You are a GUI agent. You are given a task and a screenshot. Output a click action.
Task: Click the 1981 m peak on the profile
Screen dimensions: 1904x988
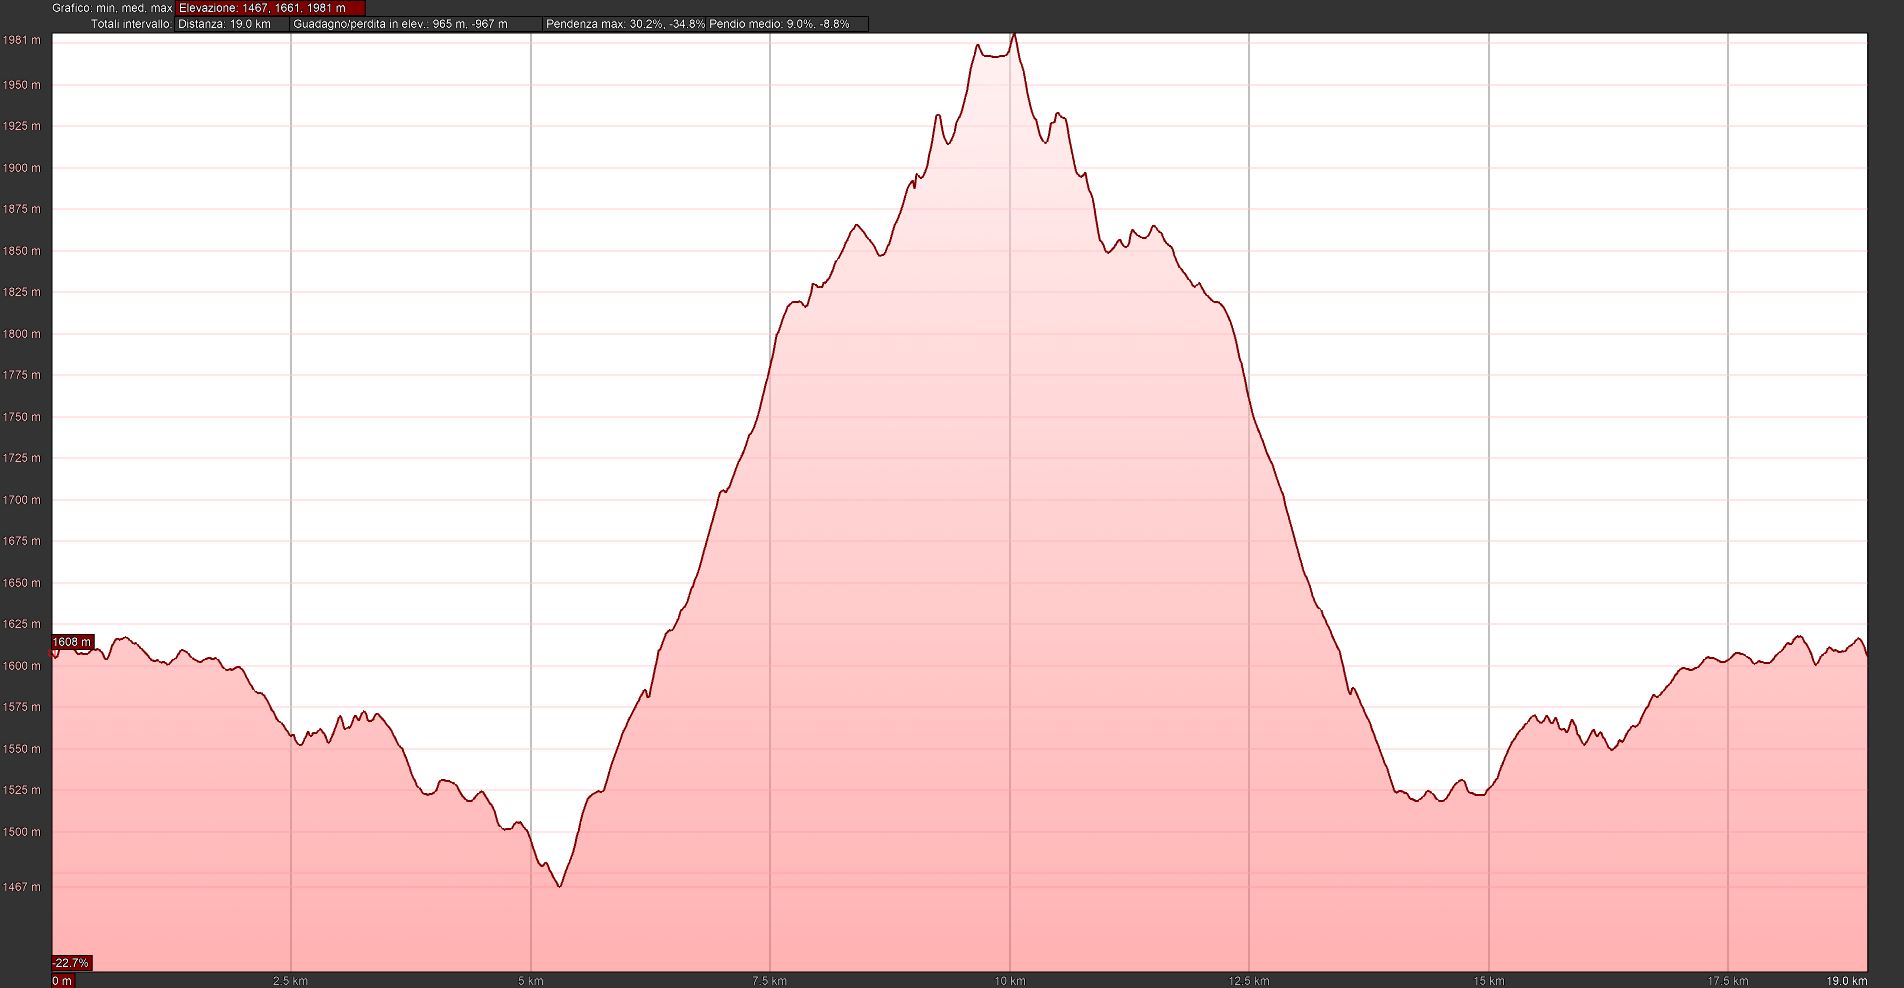tap(1014, 35)
